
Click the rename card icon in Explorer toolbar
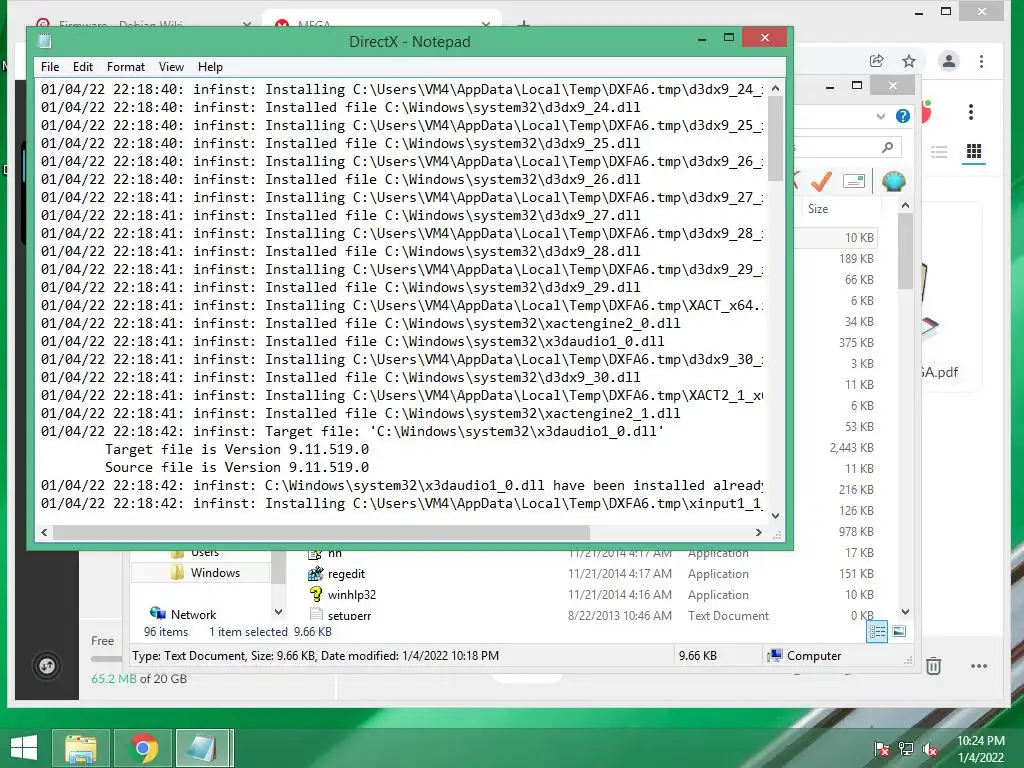pyautogui.click(x=854, y=181)
